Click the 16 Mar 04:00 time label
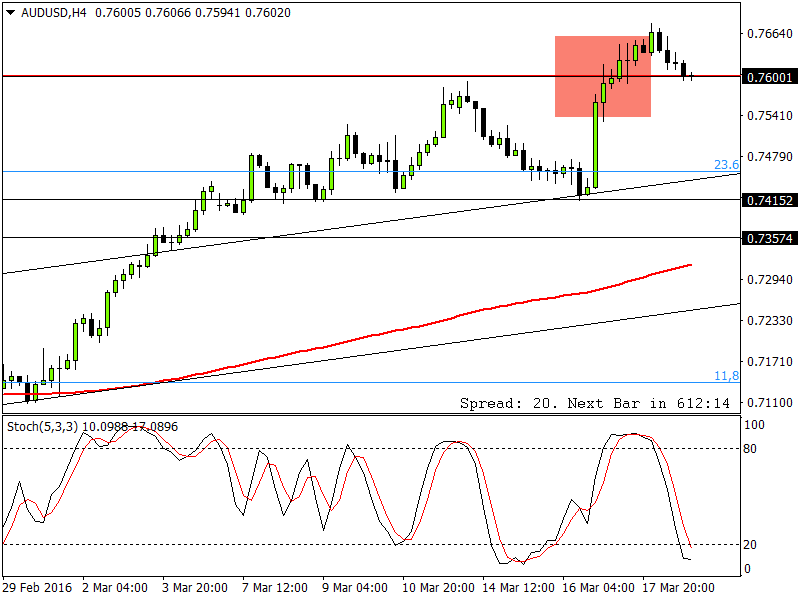The width and height of the screenshot is (800, 600). point(598,588)
